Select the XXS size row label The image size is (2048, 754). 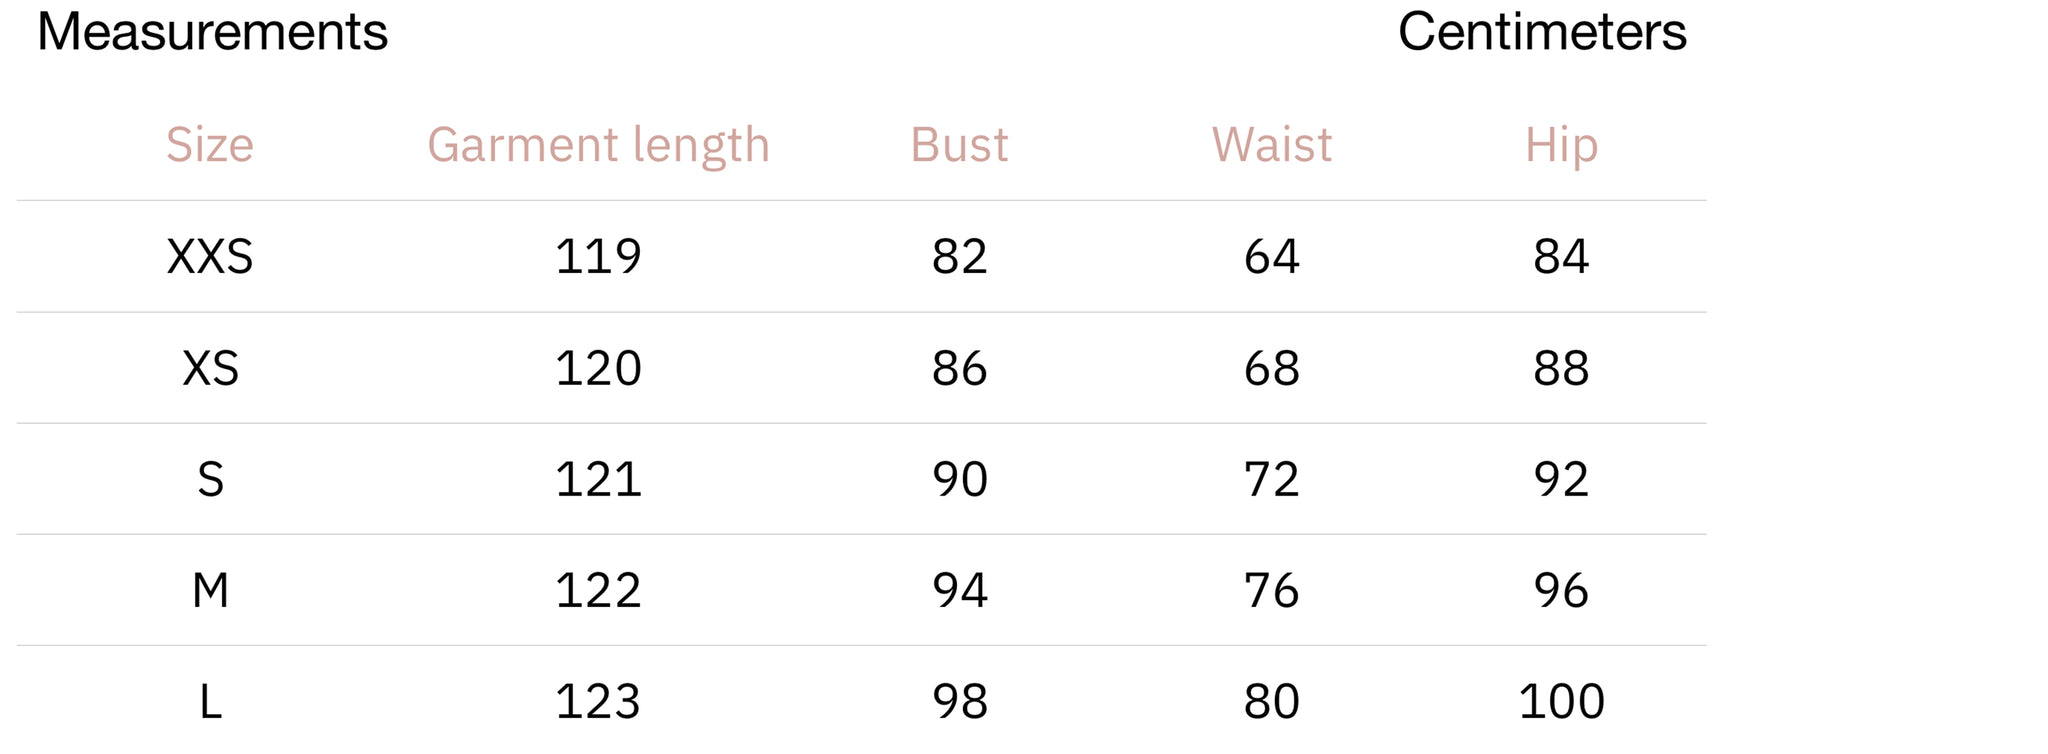[x=210, y=257]
